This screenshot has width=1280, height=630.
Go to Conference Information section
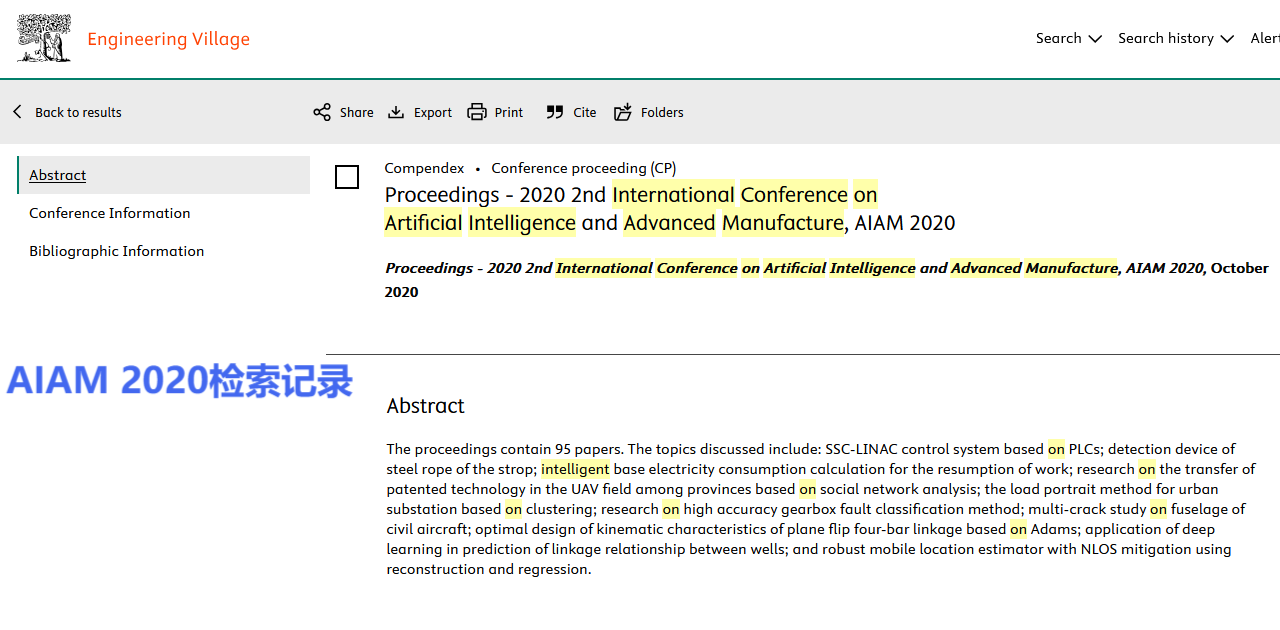(110, 213)
